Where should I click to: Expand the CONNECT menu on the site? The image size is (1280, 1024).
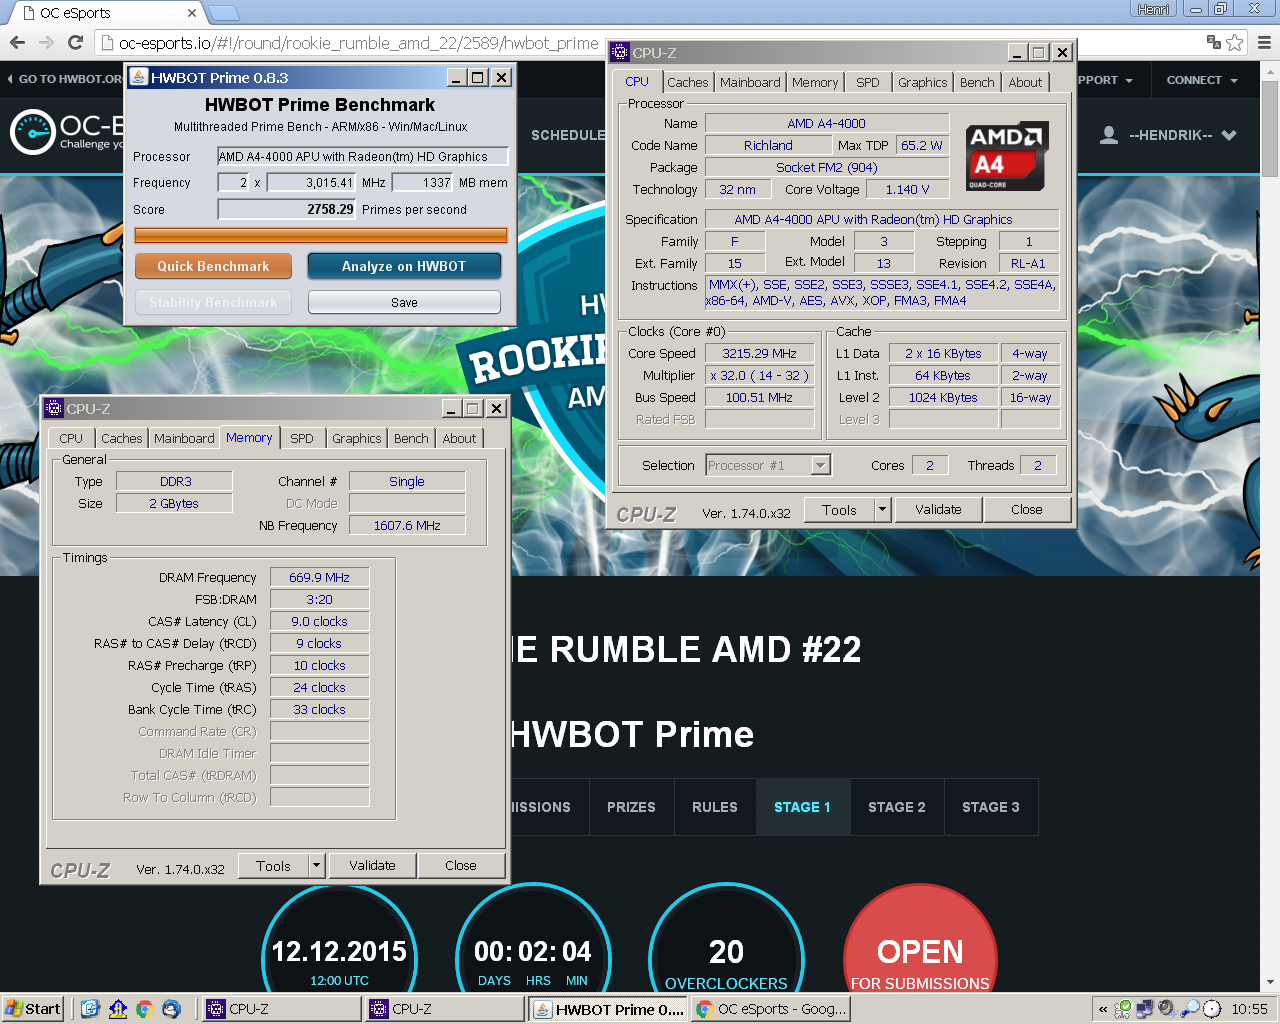(x=1202, y=80)
